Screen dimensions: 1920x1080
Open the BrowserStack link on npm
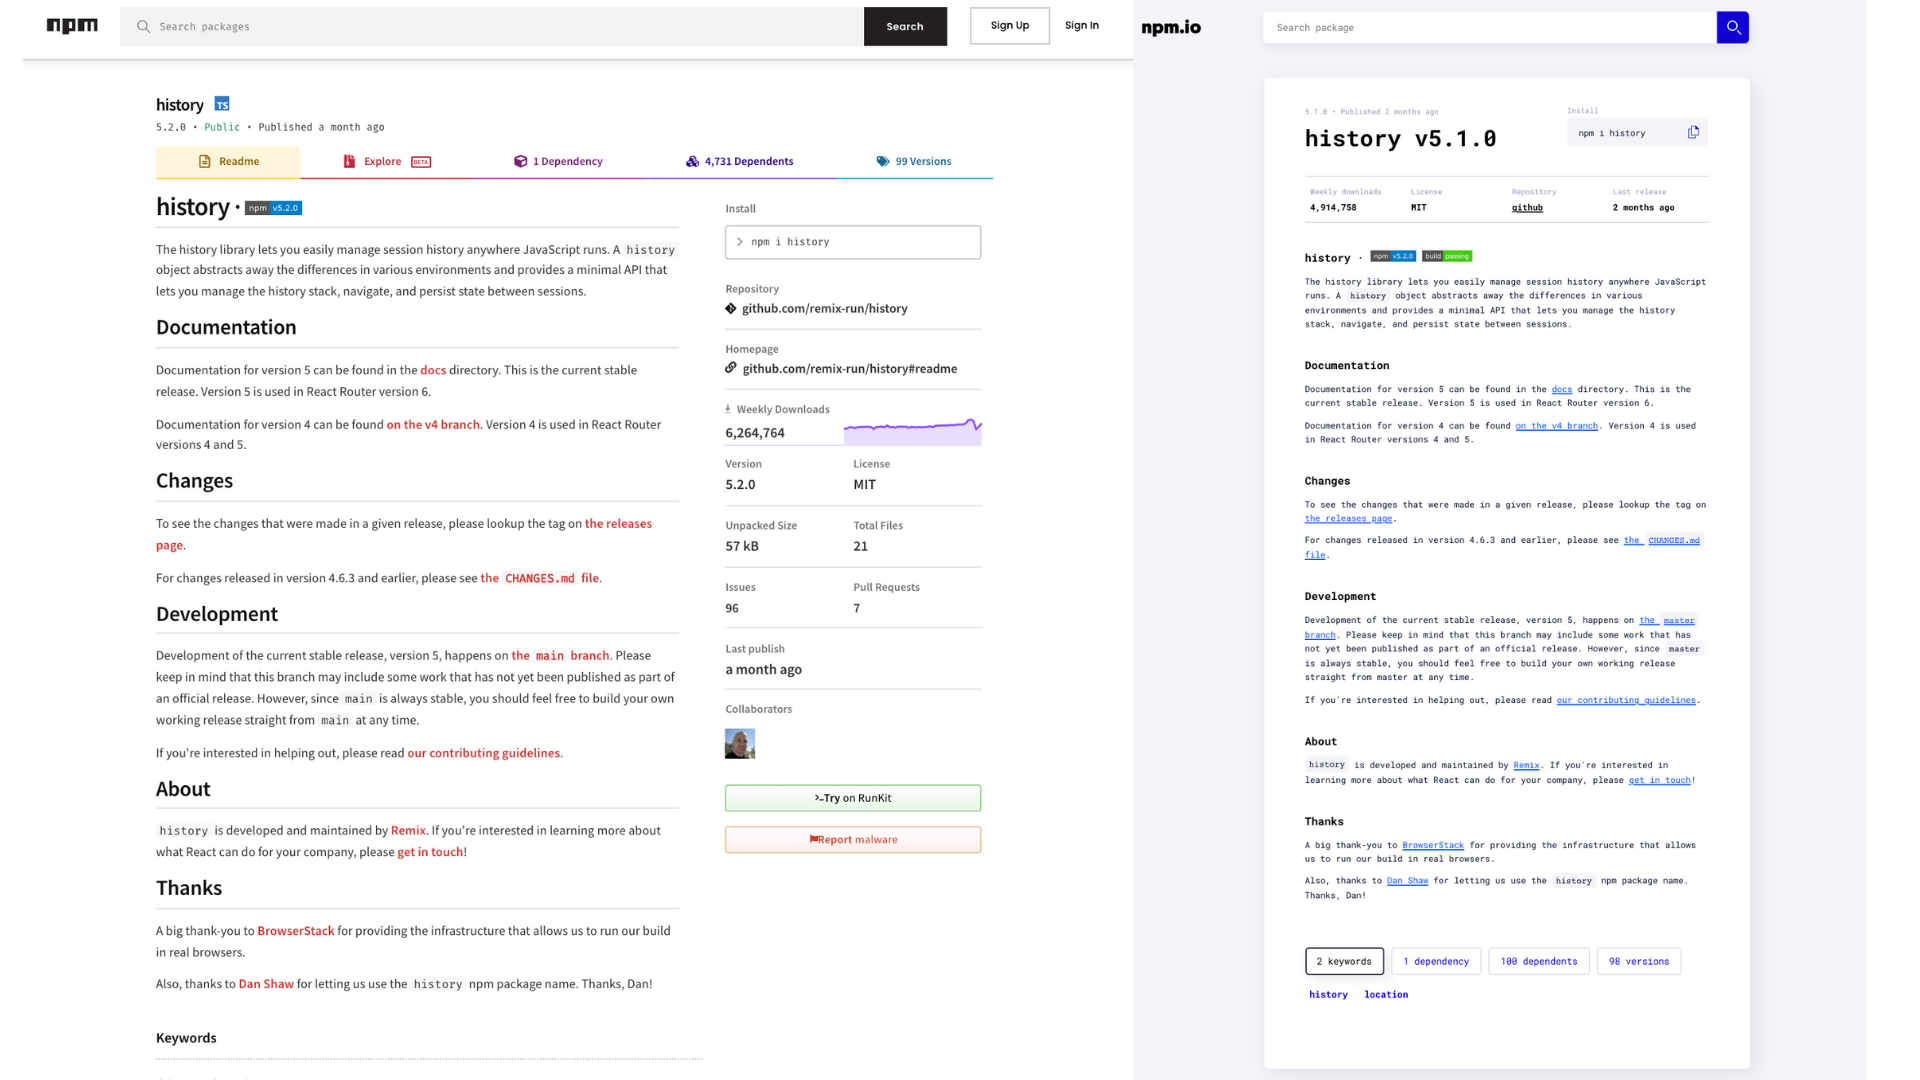click(296, 930)
